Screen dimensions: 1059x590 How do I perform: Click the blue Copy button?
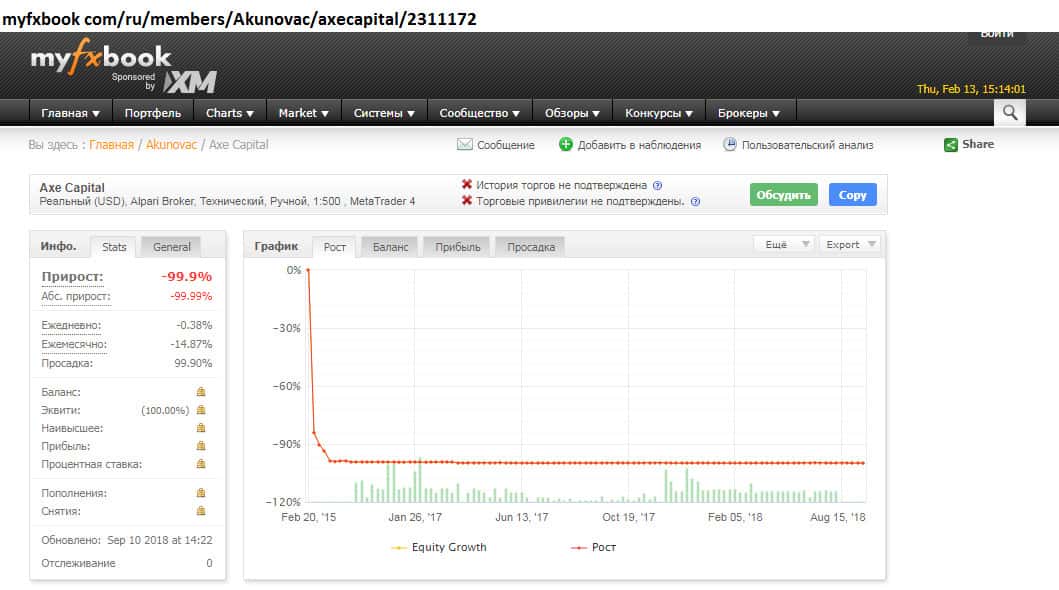(x=852, y=195)
